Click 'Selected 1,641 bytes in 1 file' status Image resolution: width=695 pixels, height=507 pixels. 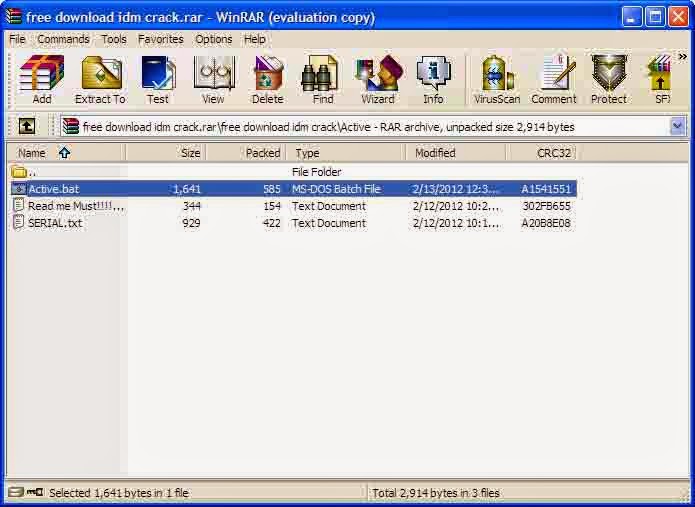[119, 493]
